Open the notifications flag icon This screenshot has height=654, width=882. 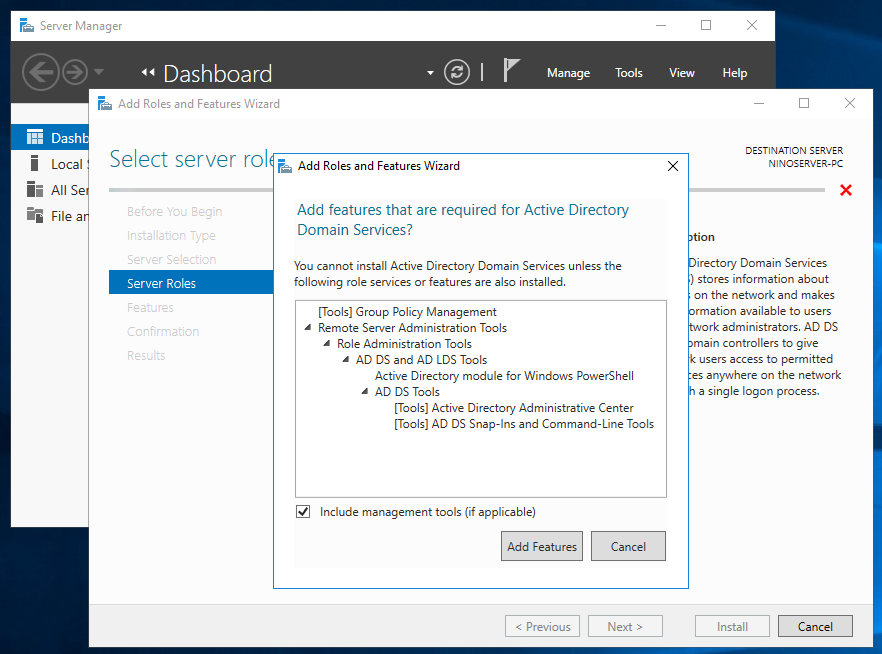click(x=511, y=71)
